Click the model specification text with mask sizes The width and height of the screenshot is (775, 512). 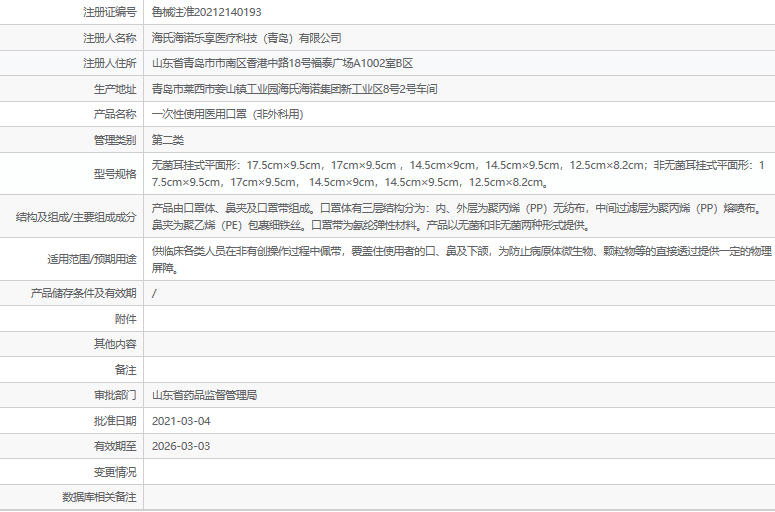(457, 173)
